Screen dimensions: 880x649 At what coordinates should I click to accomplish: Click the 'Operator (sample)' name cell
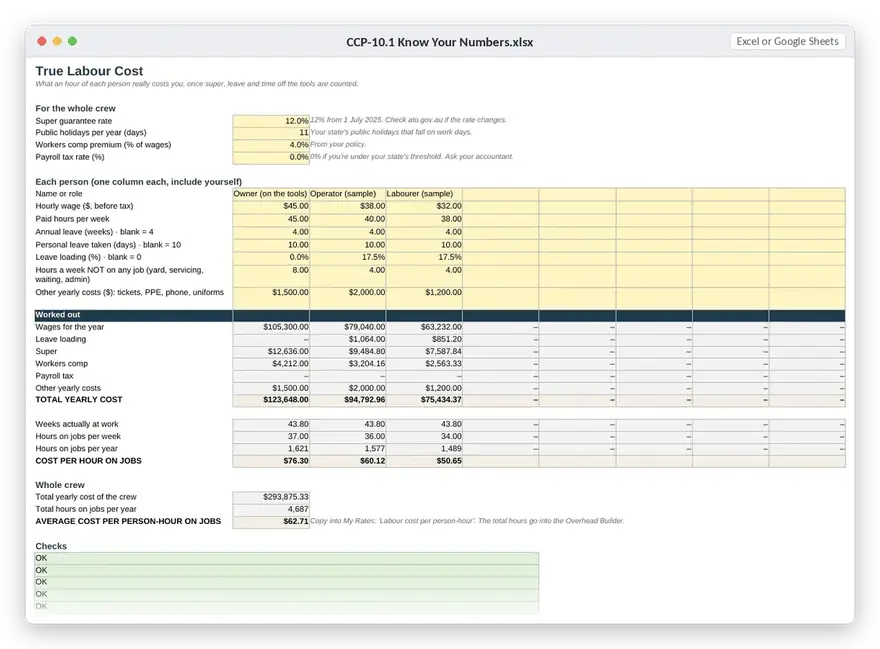pyautogui.click(x=347, y=194)
